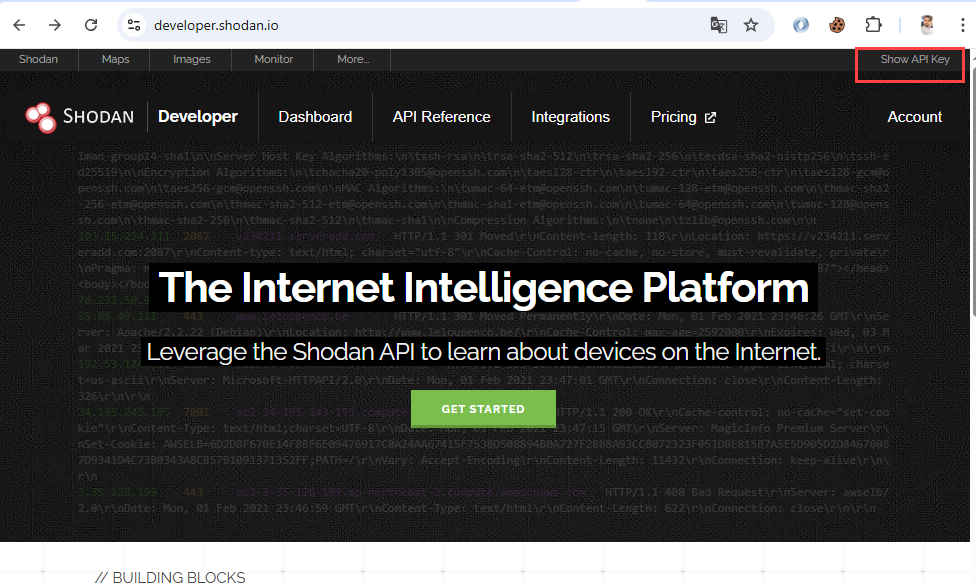This screenshot has height=584, width=976.
Task: Click the "Leverage the Shodan API" subtitle
Action: click(484, 352)
